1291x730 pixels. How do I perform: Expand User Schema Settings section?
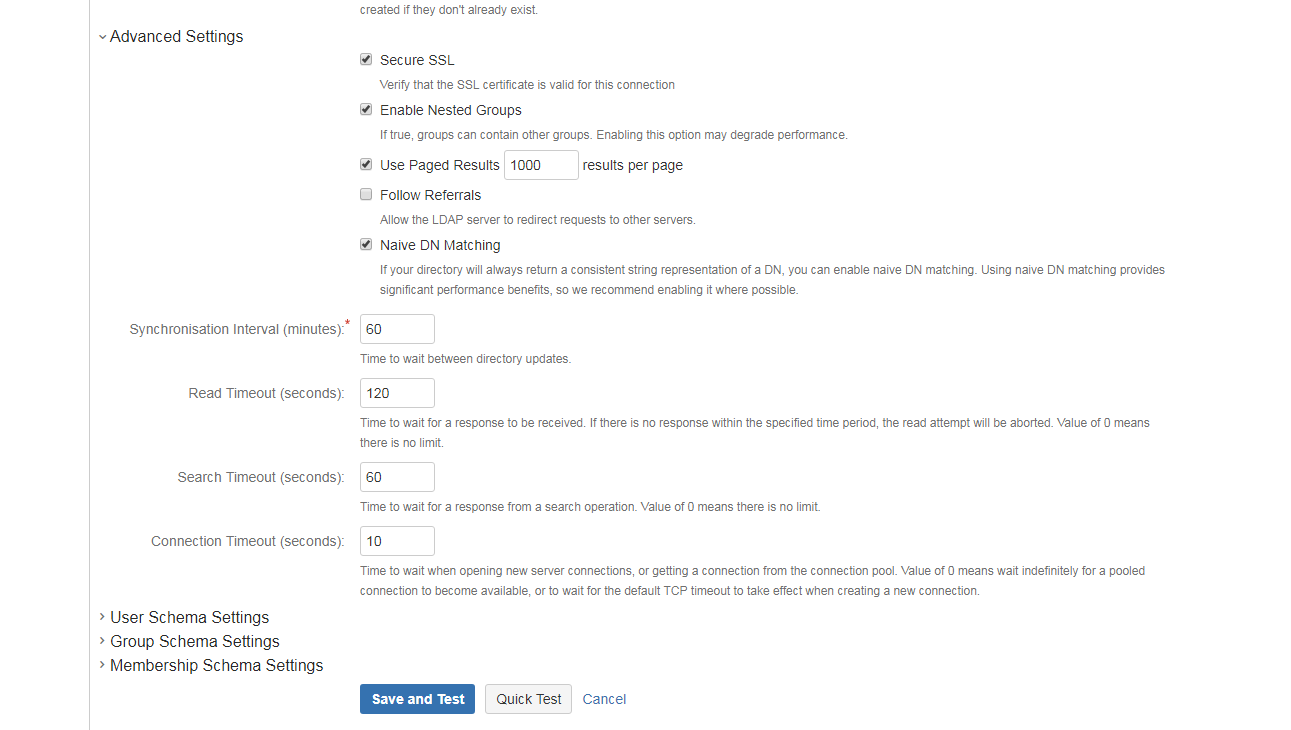[184, 617]
